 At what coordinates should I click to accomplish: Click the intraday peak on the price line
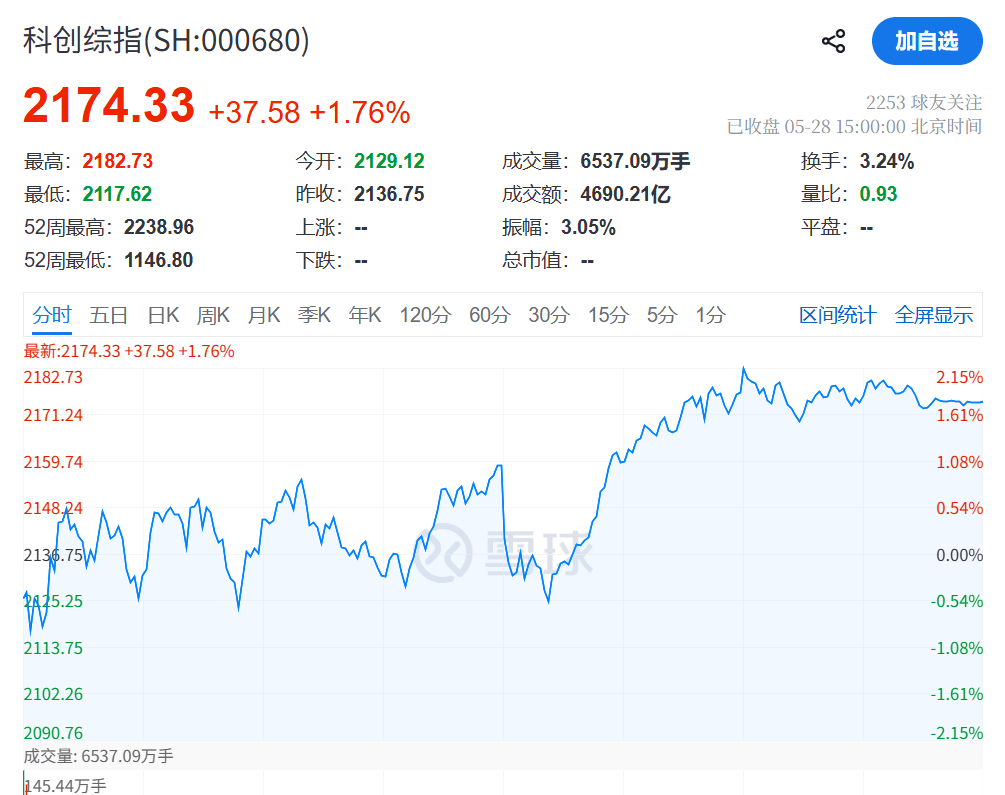(x=743, y=369)
